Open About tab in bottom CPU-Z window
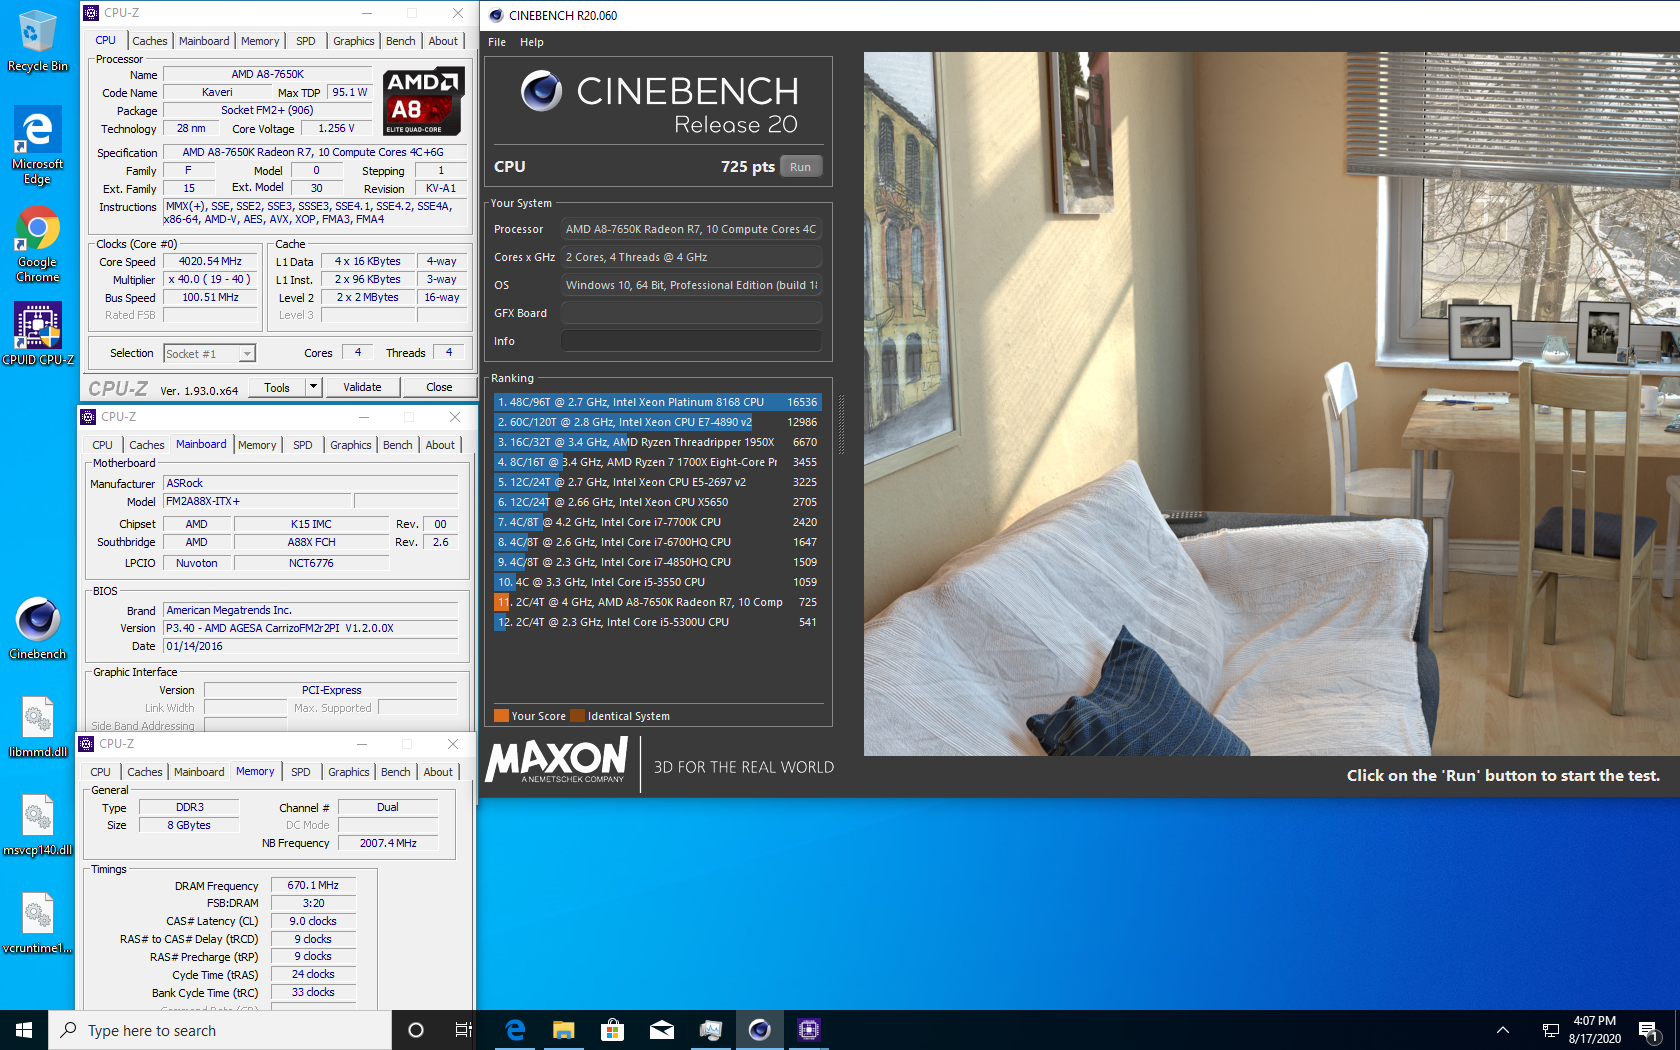Viewport: 1680px width, 1050px height. (438, 772)
